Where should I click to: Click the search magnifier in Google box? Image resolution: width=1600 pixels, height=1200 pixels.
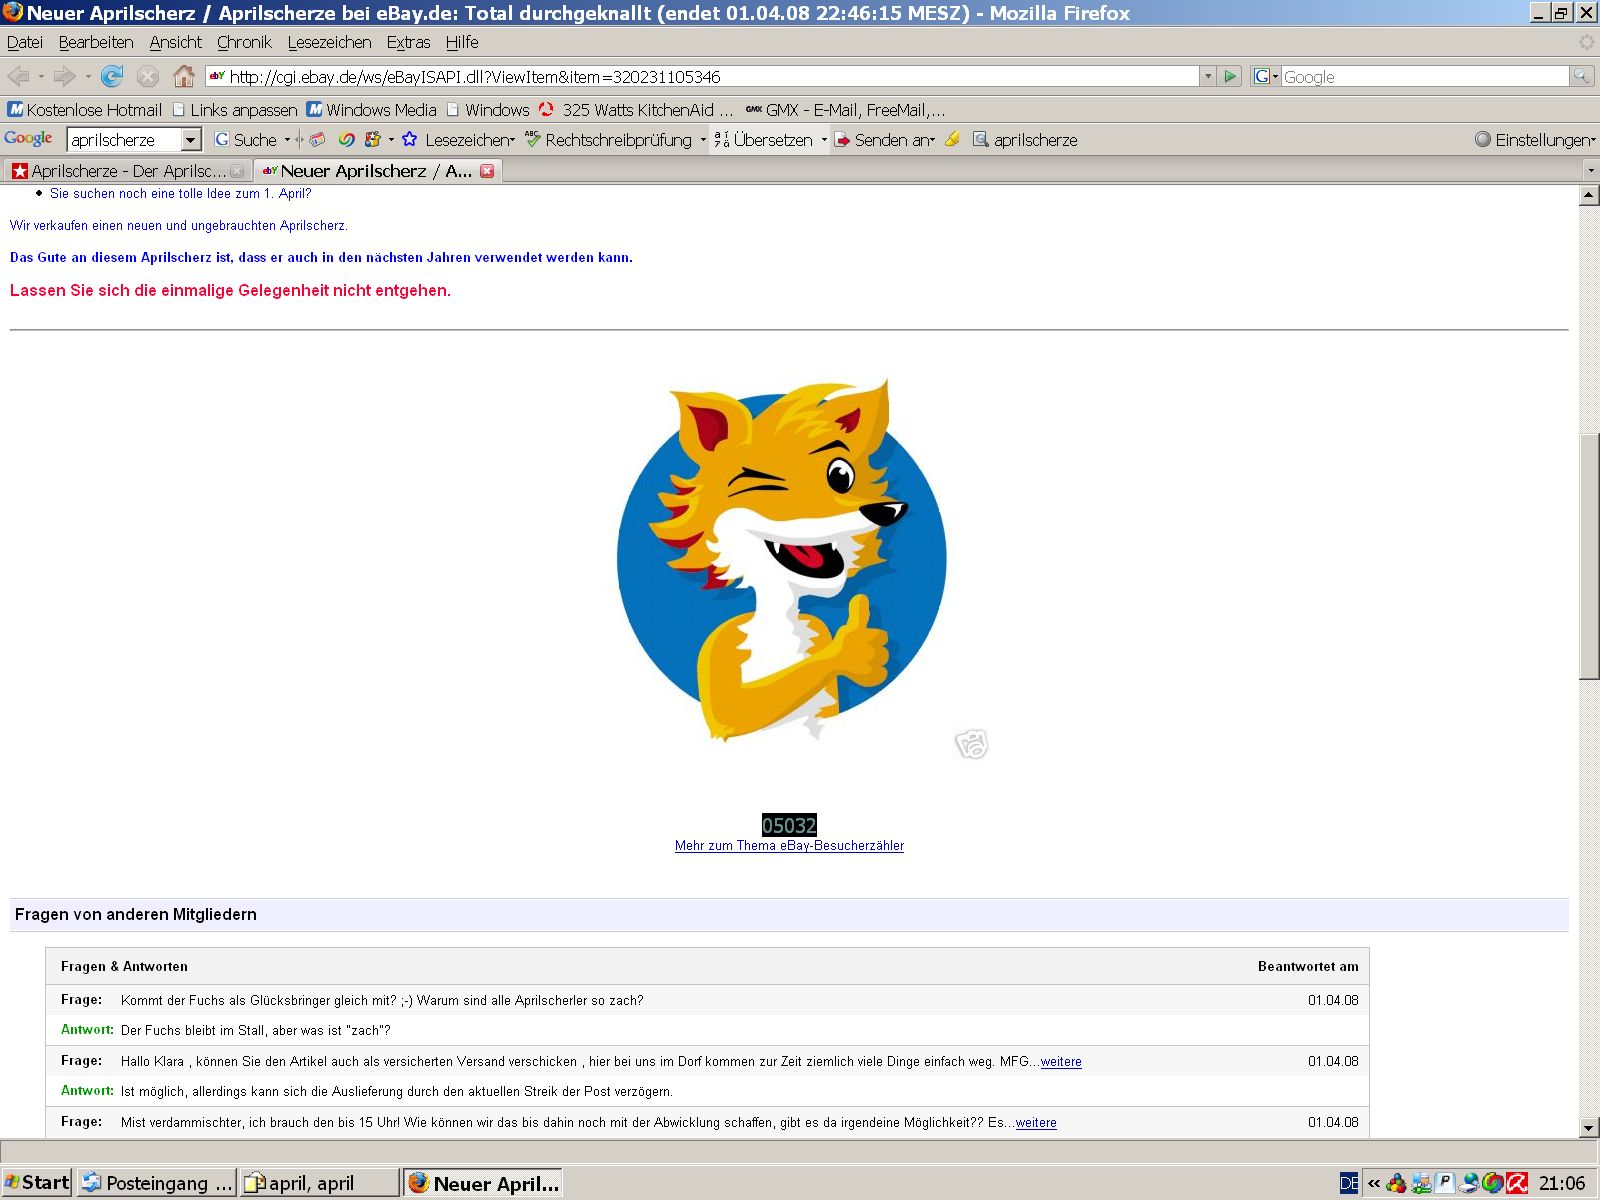click(1581, 76)
